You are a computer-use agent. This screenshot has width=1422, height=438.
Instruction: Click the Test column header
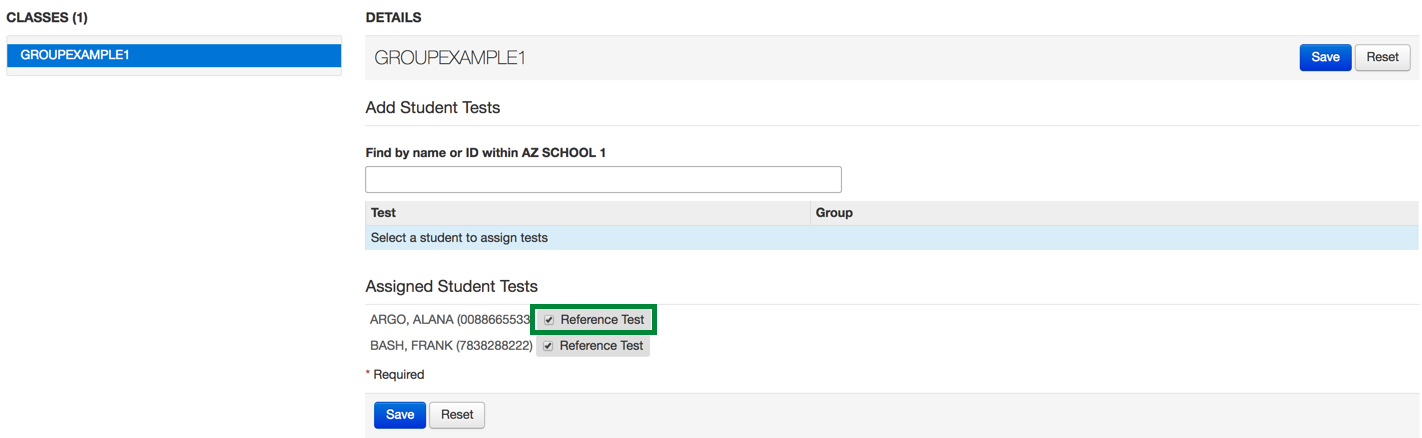point(384,213)
